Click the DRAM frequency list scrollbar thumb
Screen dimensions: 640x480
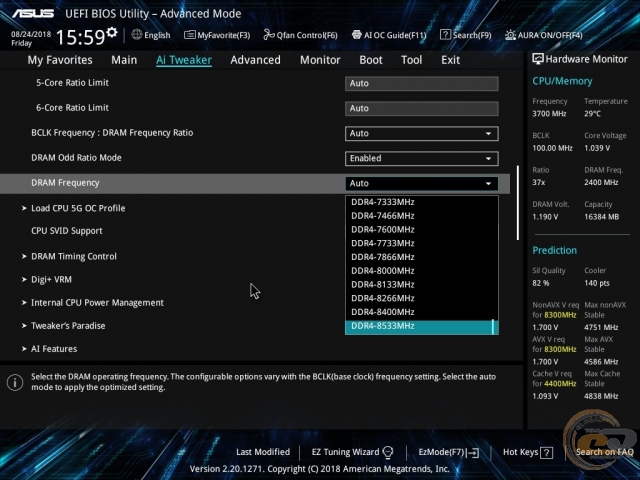[494, 326]
